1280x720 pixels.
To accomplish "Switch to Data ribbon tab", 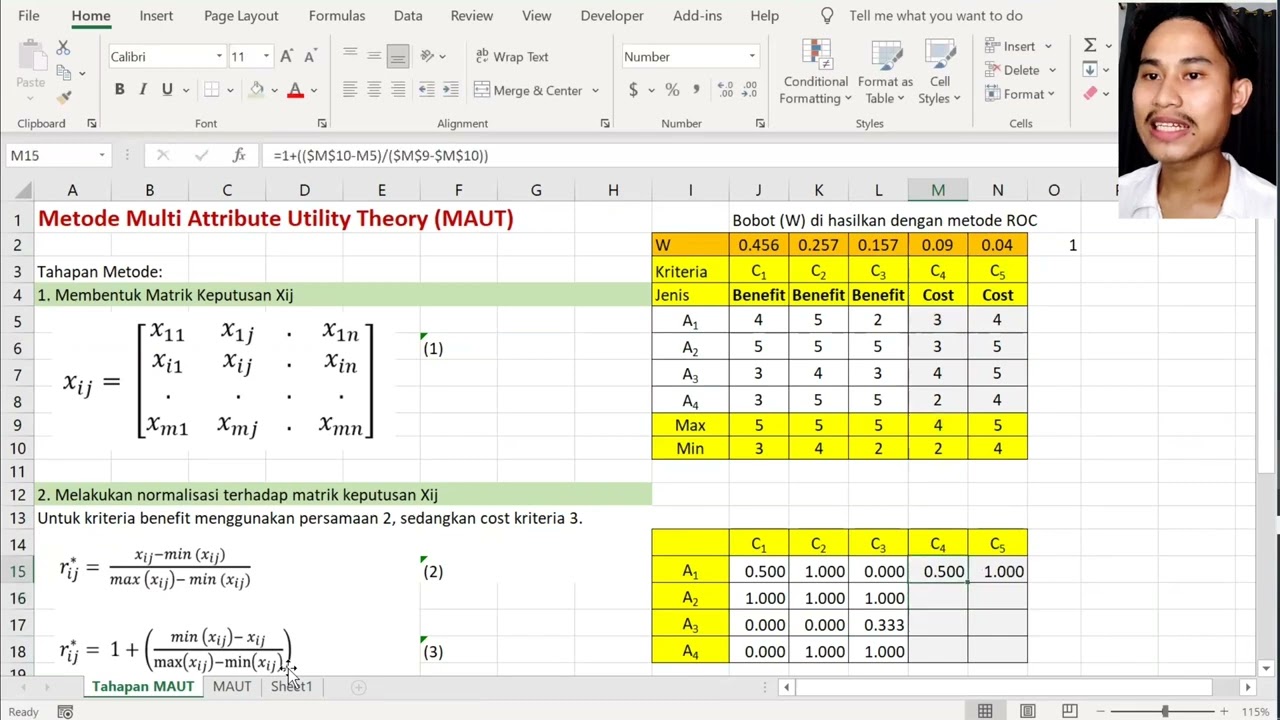I will click(408, 15).
